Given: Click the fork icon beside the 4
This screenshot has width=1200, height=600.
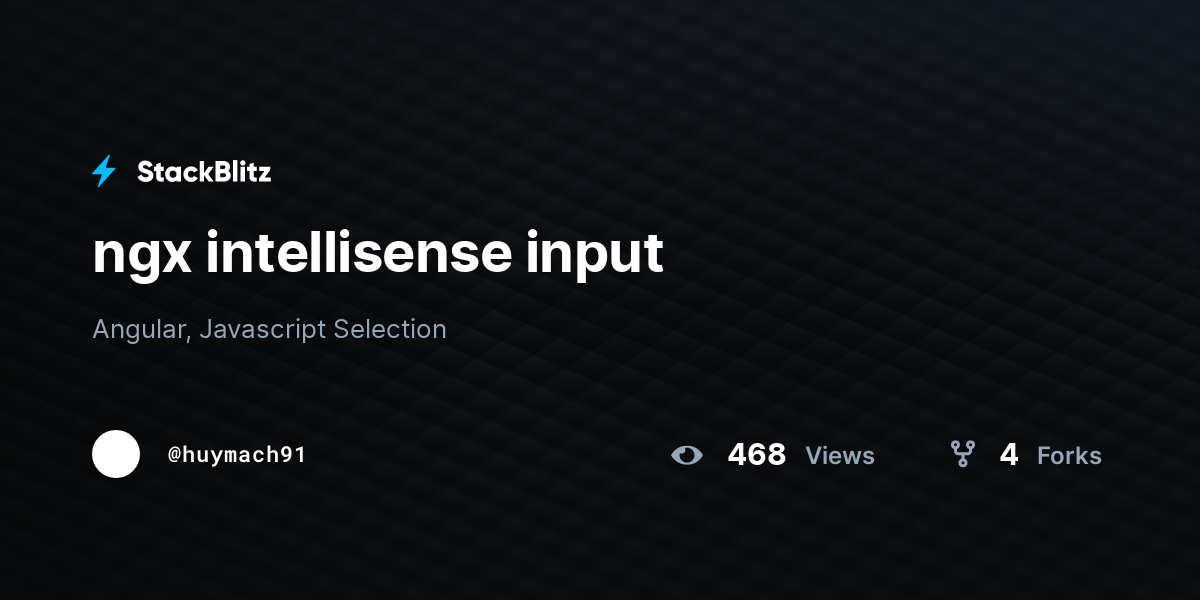Looking at the screenshot, I should [x=963, y=455].
